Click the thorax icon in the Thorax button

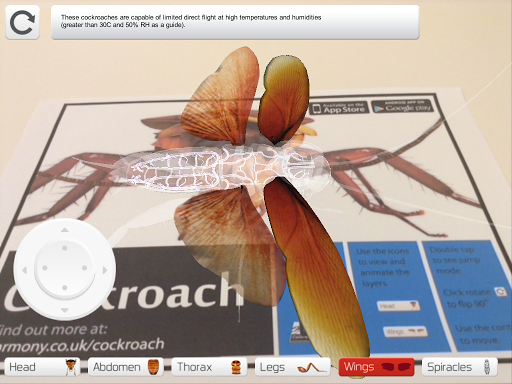236,367
